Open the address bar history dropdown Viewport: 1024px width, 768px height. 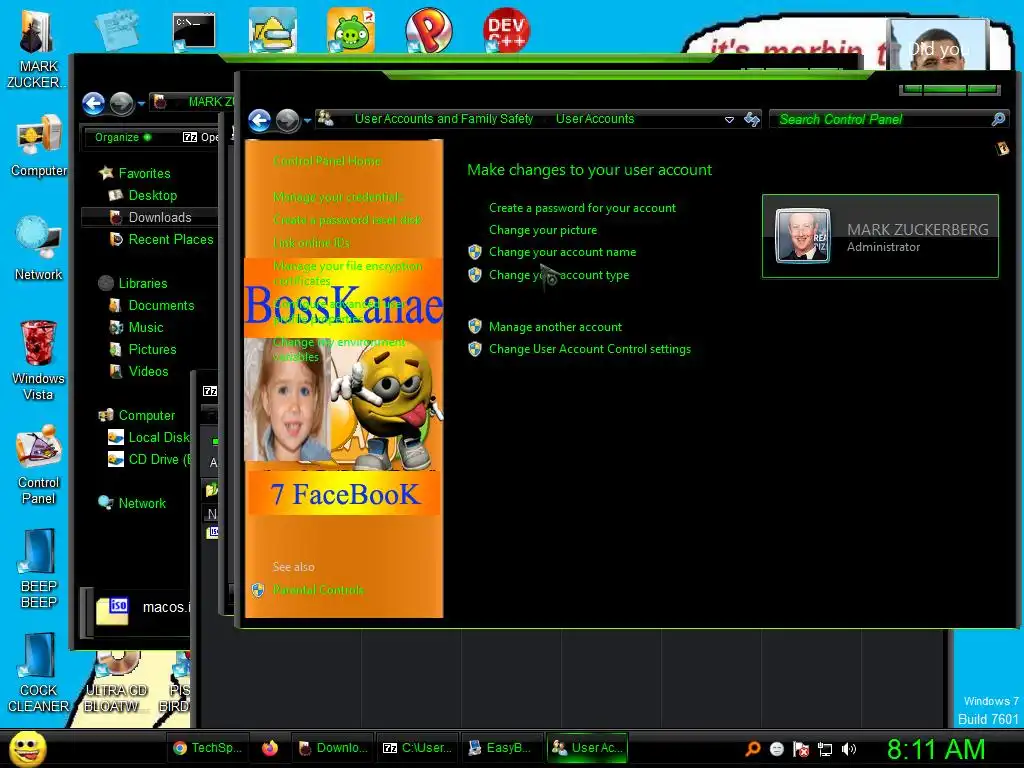pyautogui.click(x=729, y=120)
